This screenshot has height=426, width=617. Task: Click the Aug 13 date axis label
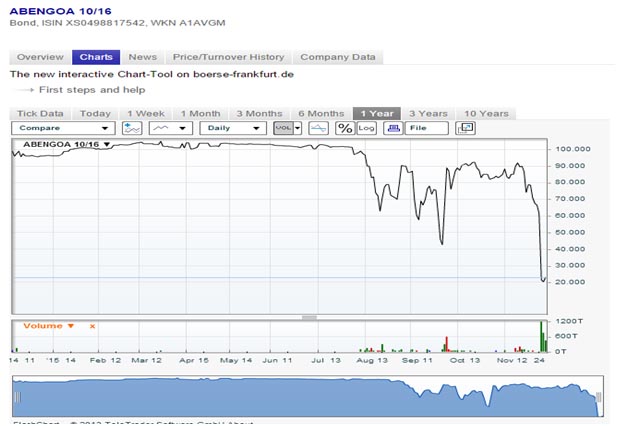pos(372,360)
